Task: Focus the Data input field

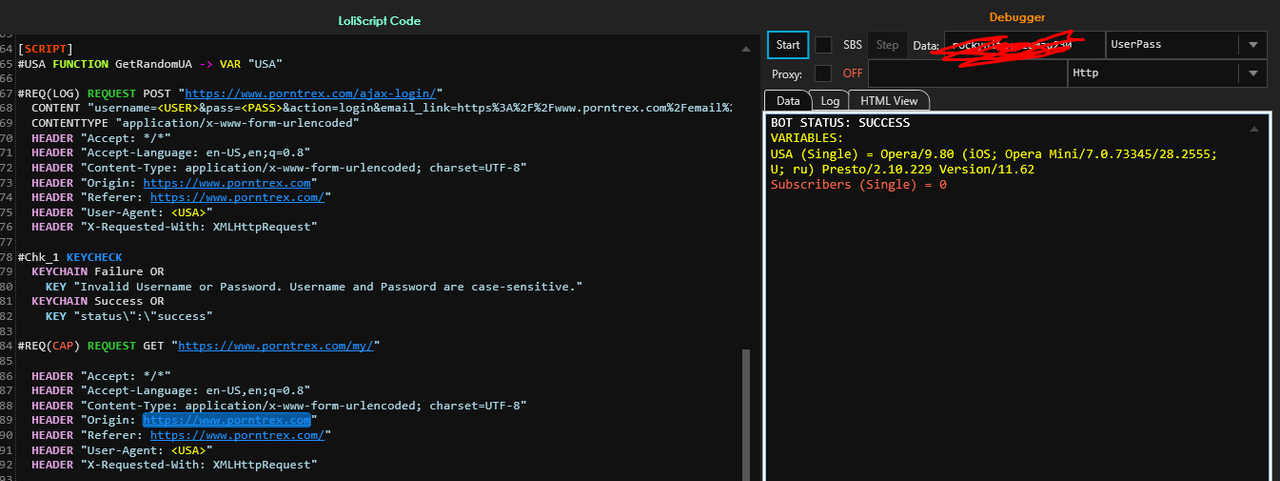Action: coord(1025,45)
